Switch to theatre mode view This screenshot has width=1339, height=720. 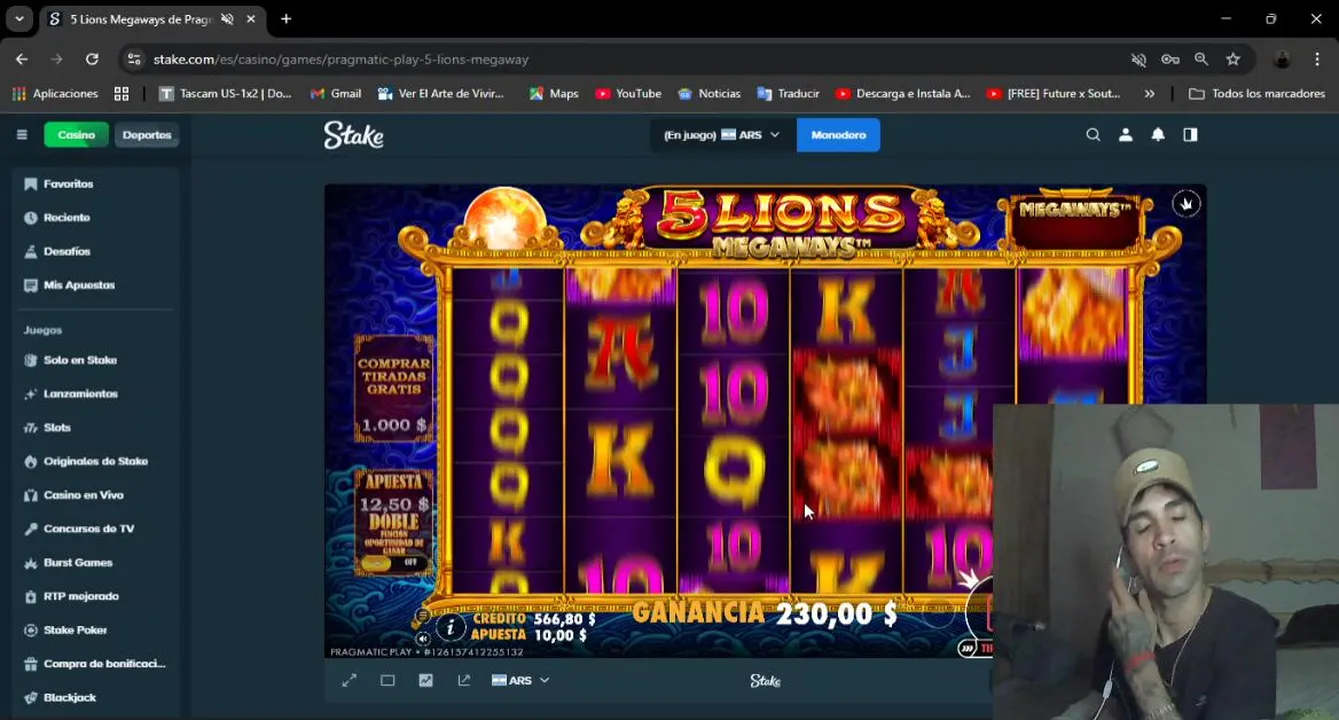click(387, 680)
